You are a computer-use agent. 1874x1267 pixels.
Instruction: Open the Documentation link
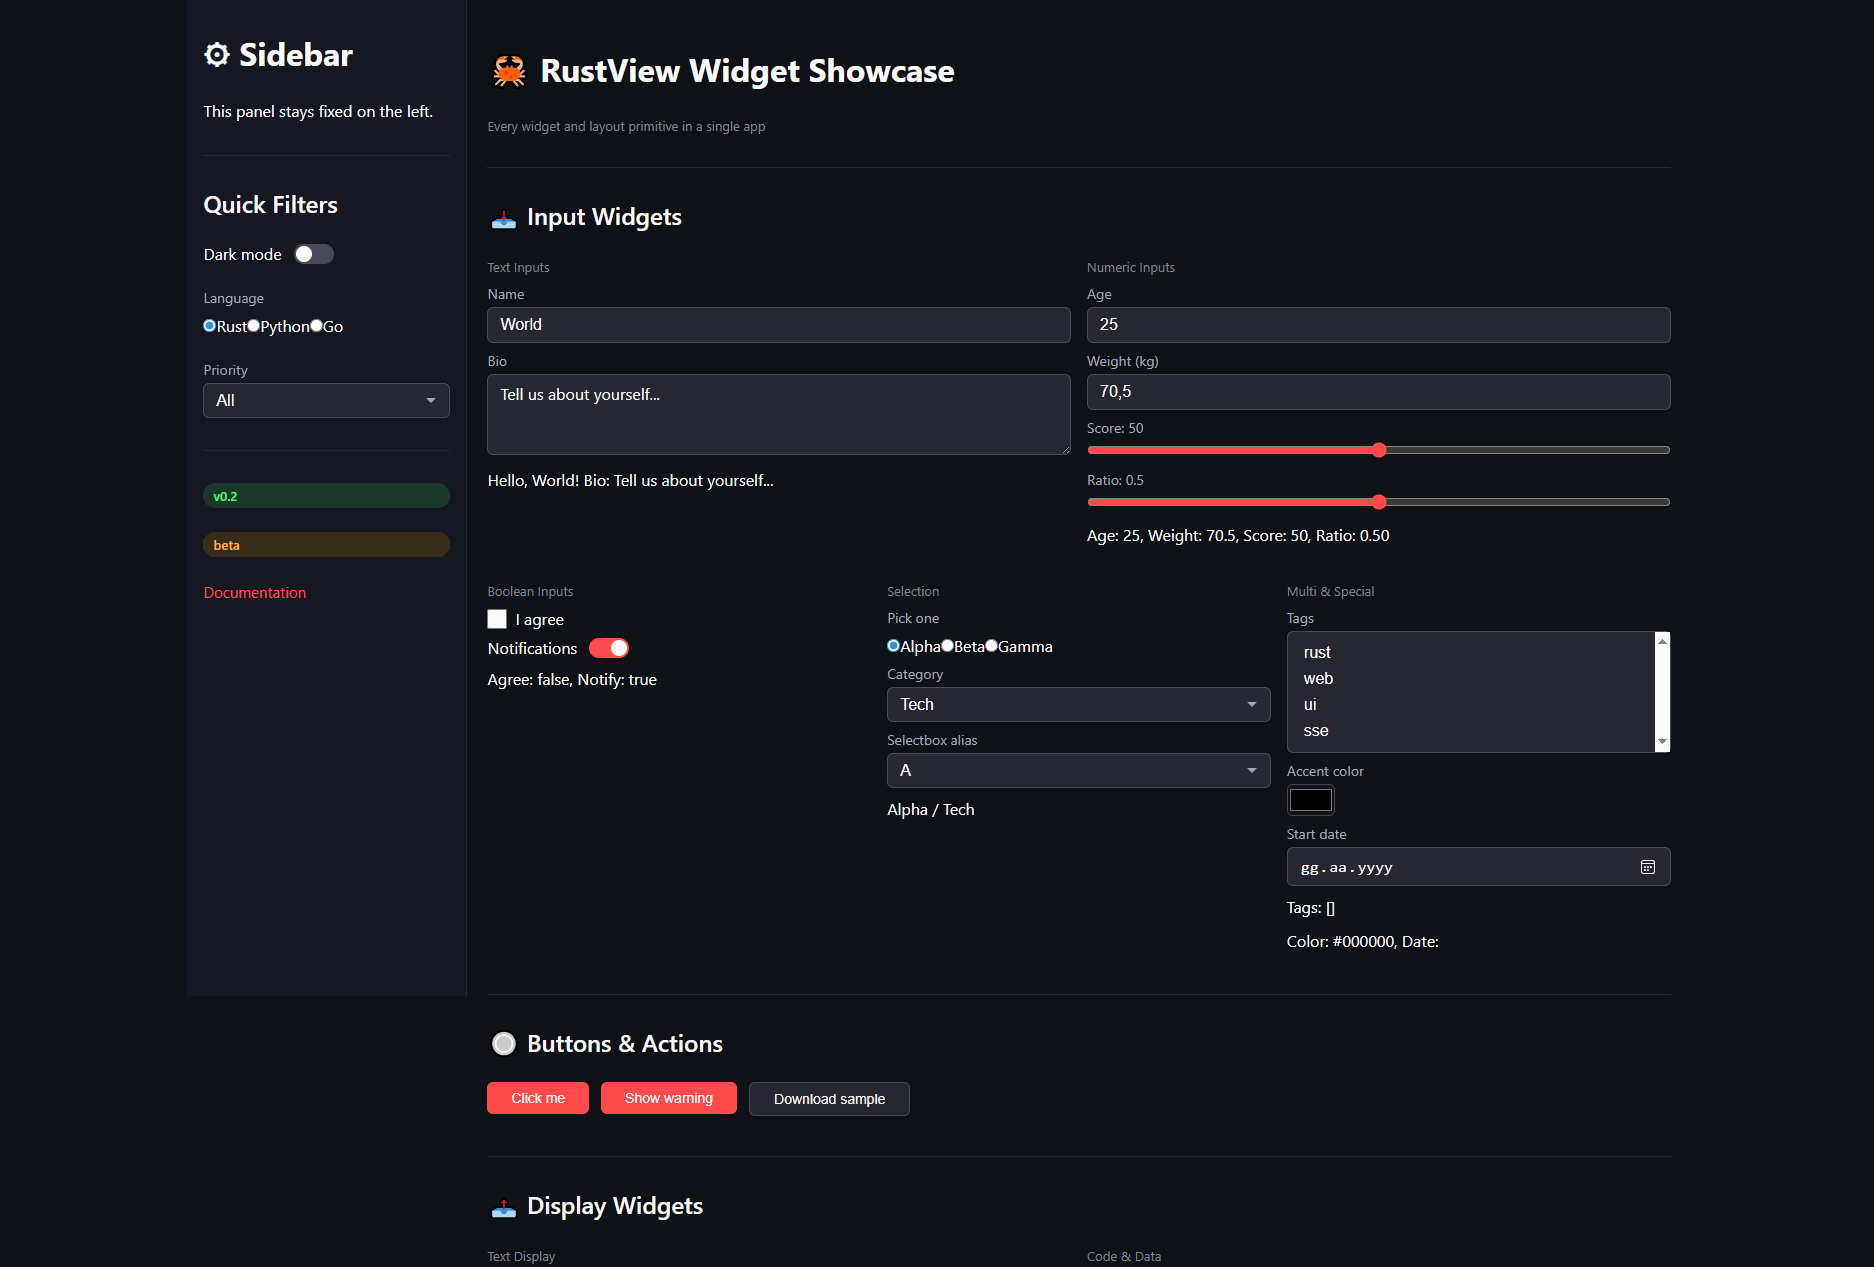point(254,592)
